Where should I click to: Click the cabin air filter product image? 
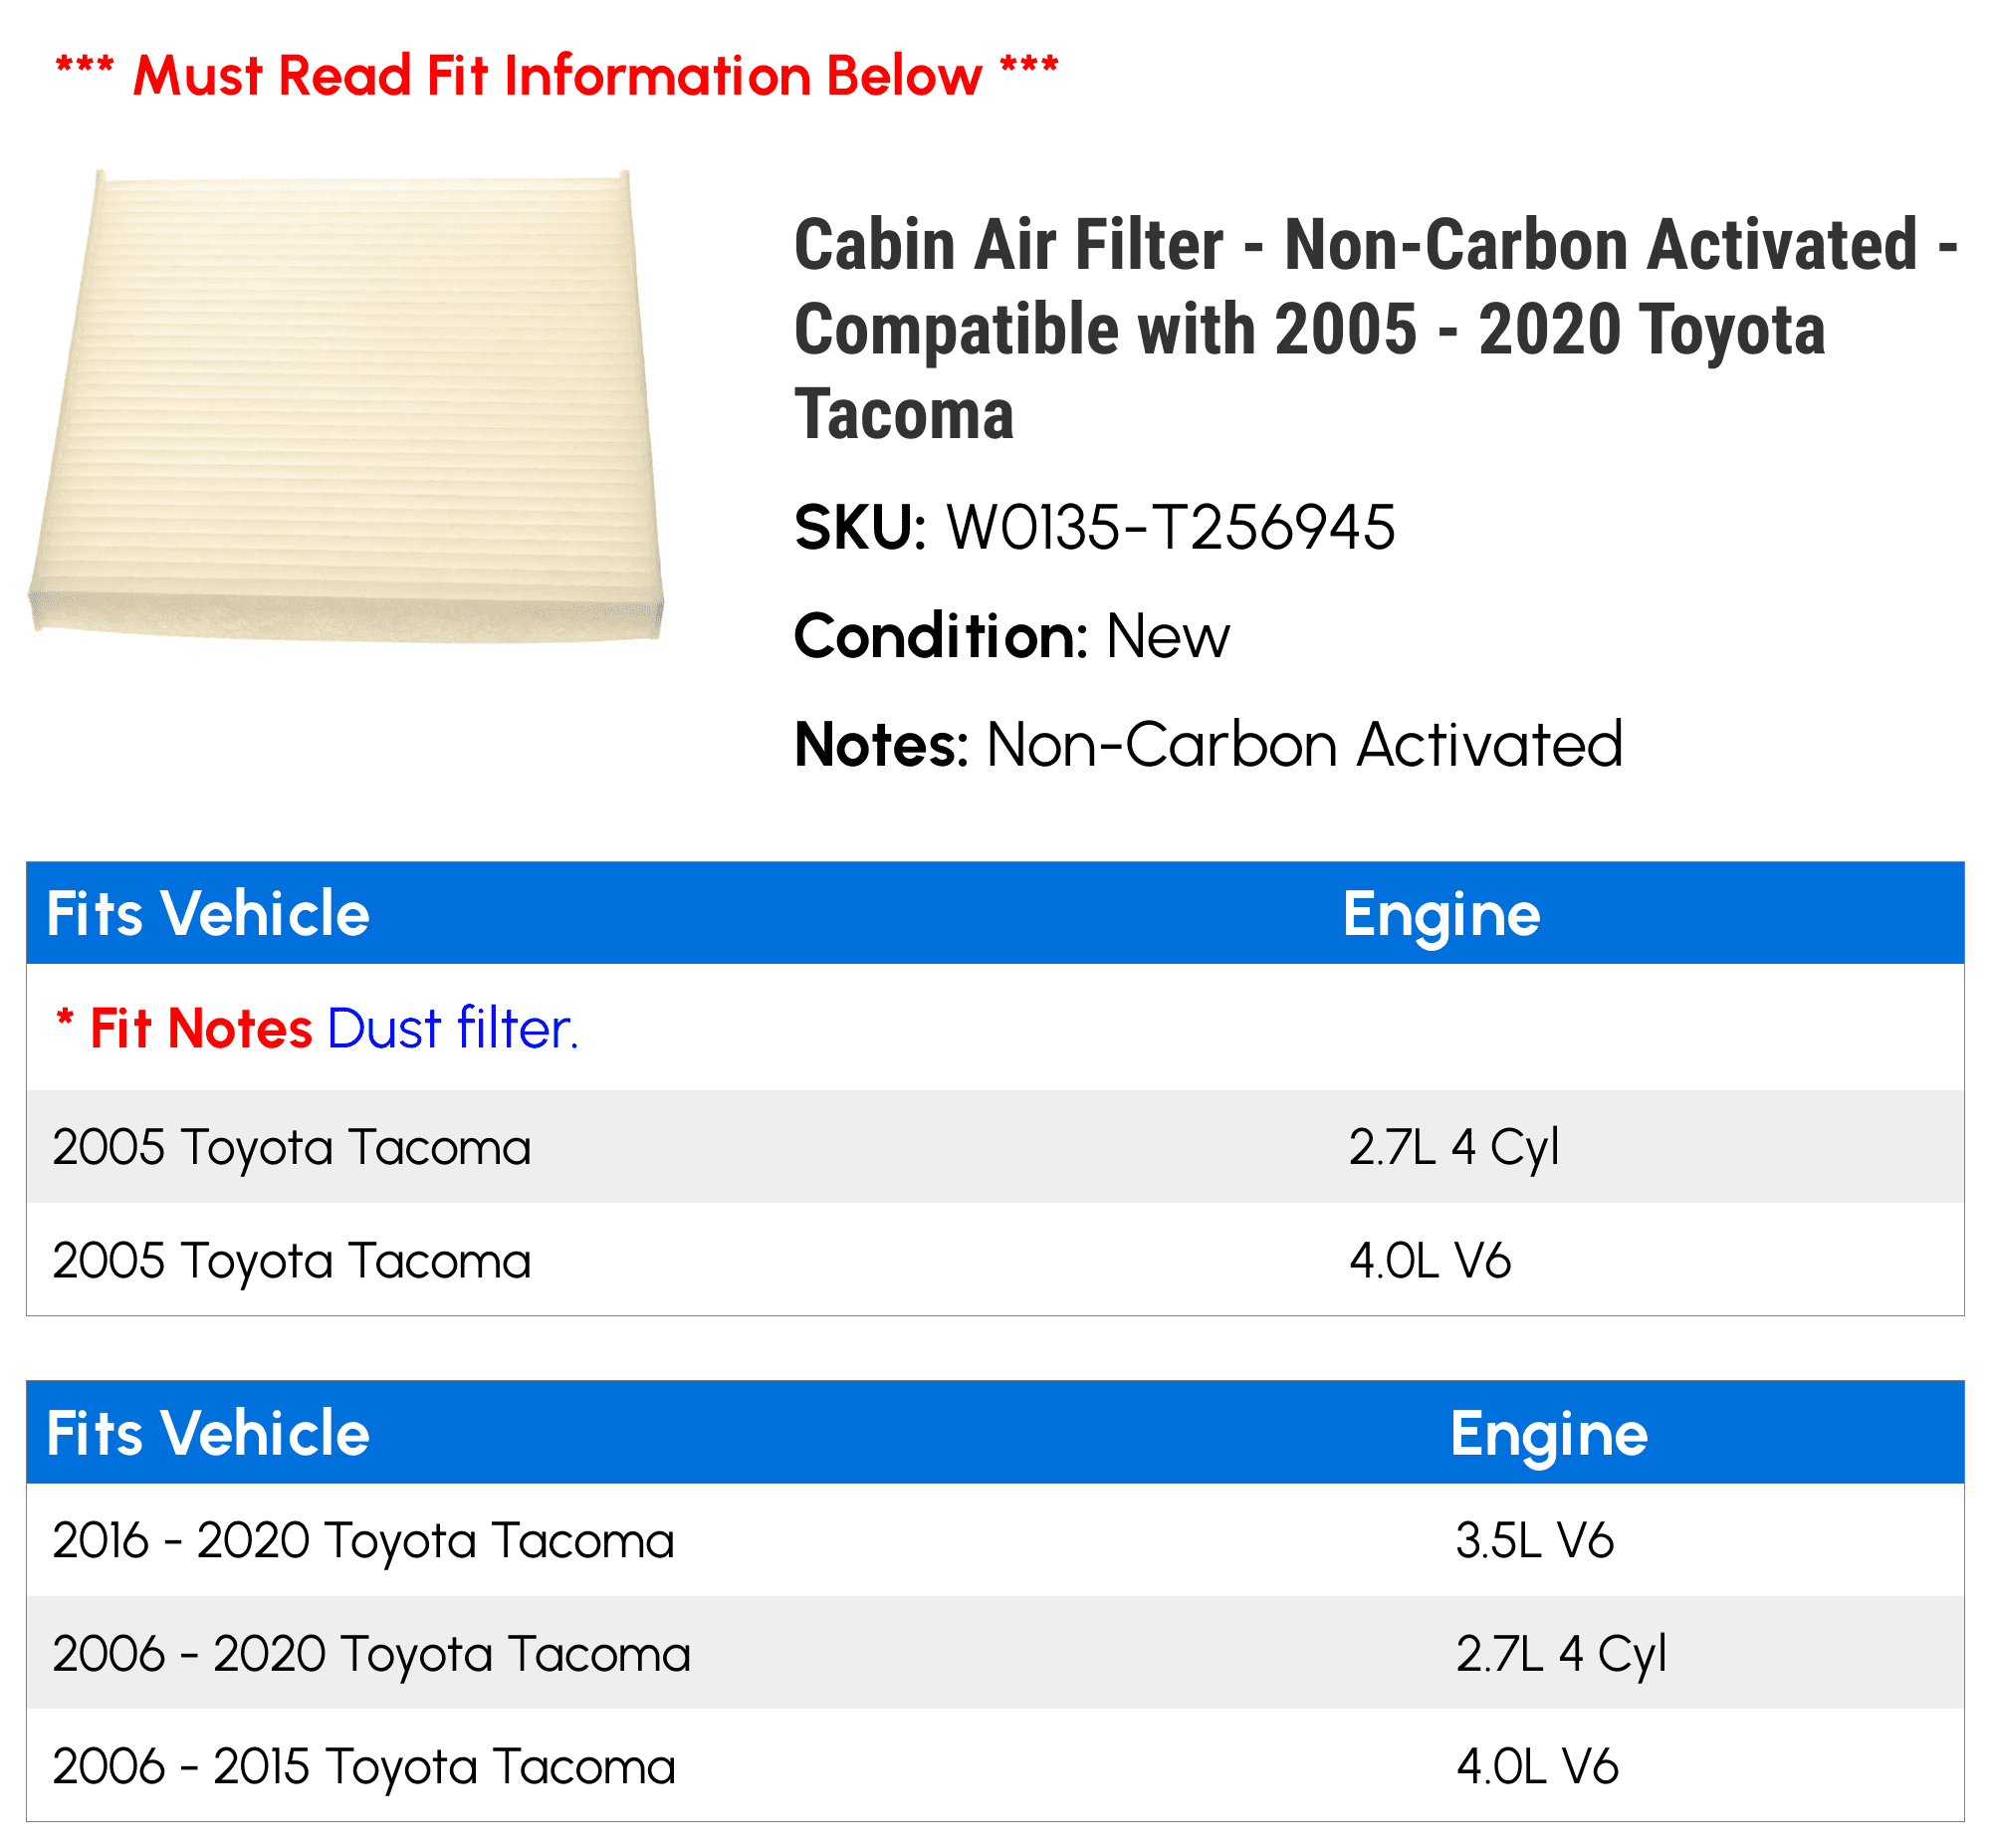click(x=346, y=405)
